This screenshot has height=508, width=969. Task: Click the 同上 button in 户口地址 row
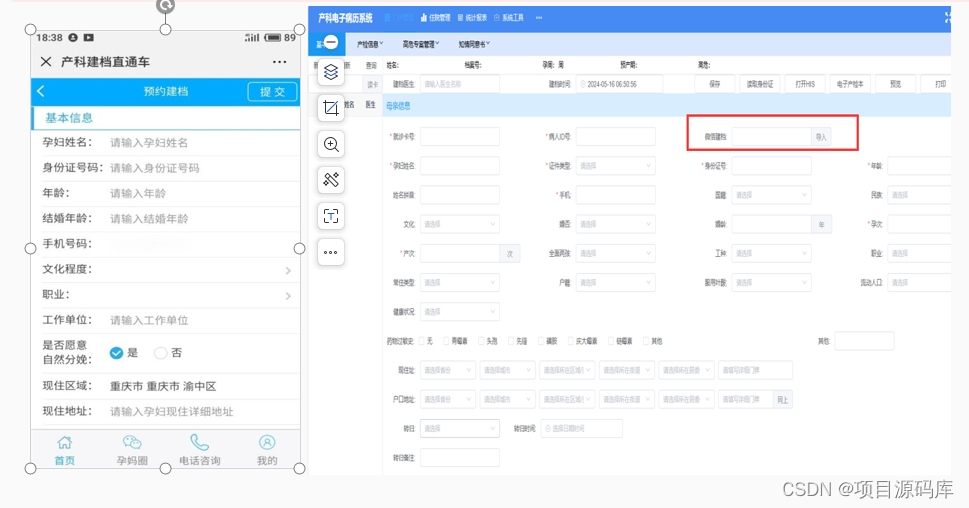[x=782, y=400]
